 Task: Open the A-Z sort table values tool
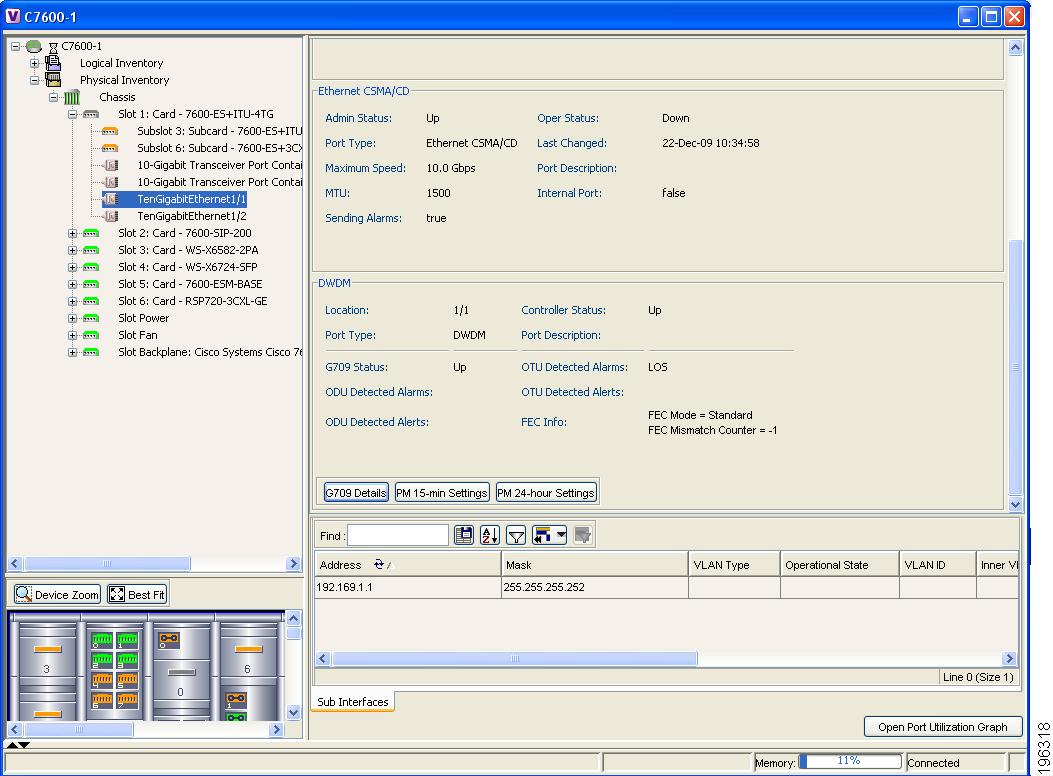[x=490, y=535]
